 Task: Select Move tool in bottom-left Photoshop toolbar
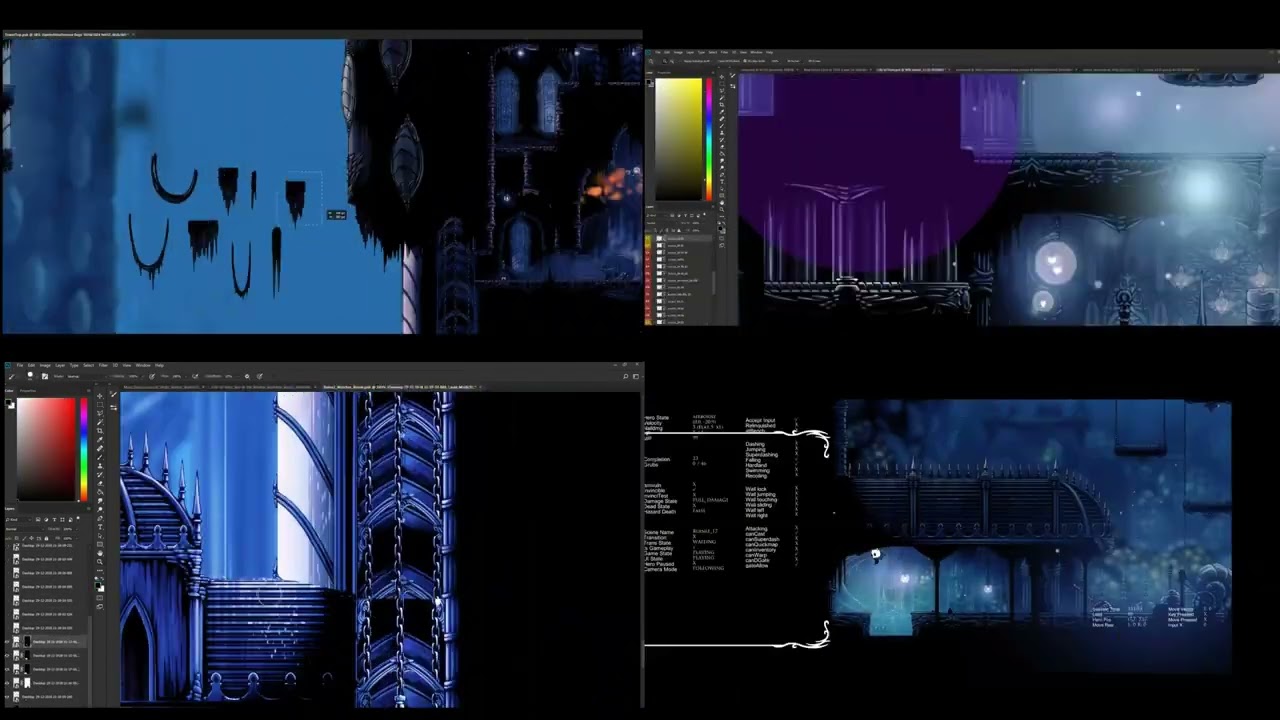tap(100, 397)
